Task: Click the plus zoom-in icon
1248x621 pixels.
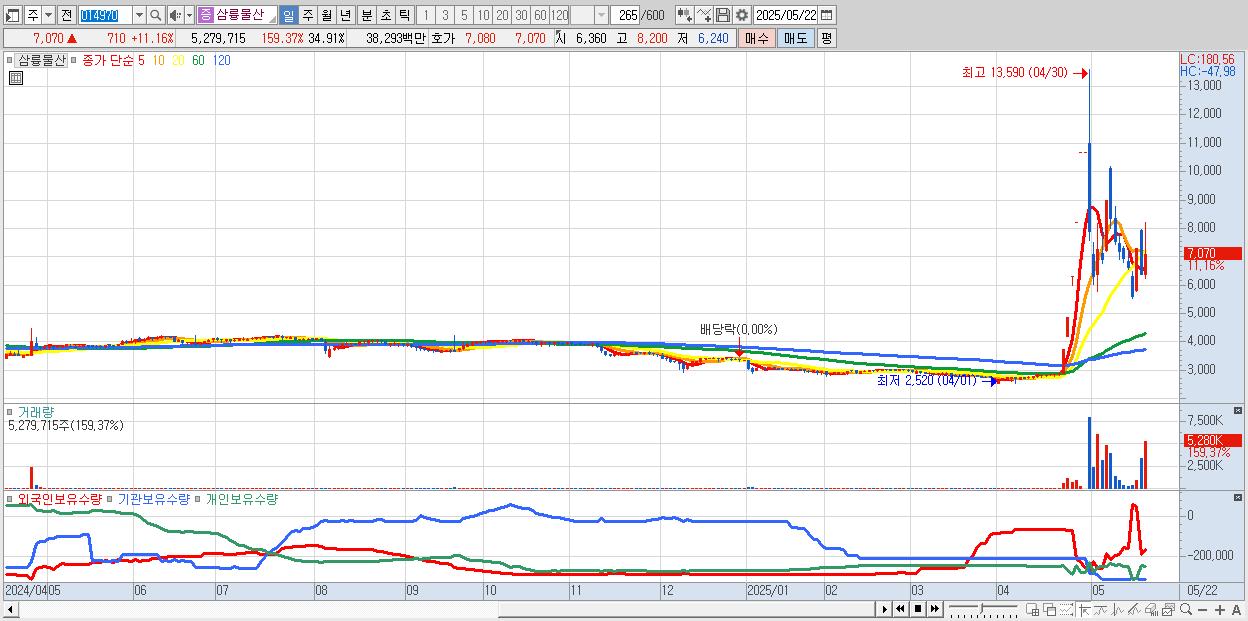Action: tap(1220, 609)
